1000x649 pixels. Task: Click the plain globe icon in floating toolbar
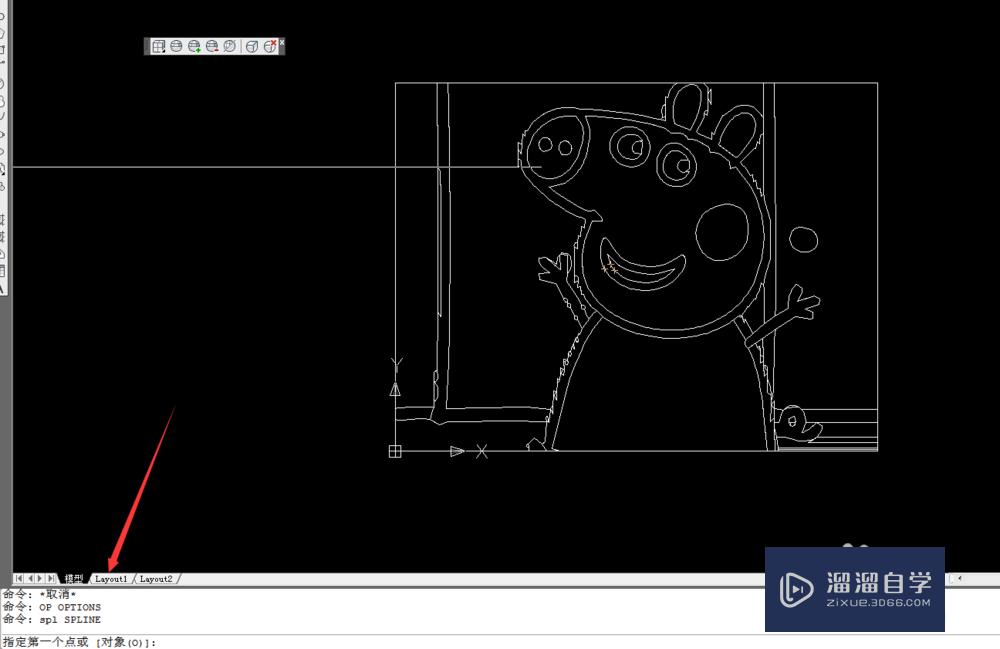tap(176, 46)
